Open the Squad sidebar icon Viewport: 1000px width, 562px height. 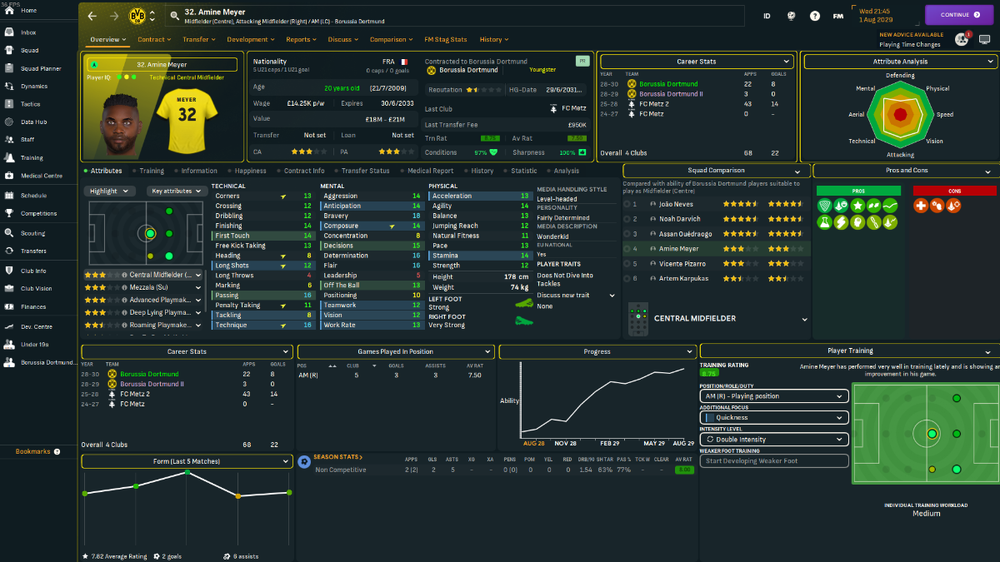click(9, 50)
